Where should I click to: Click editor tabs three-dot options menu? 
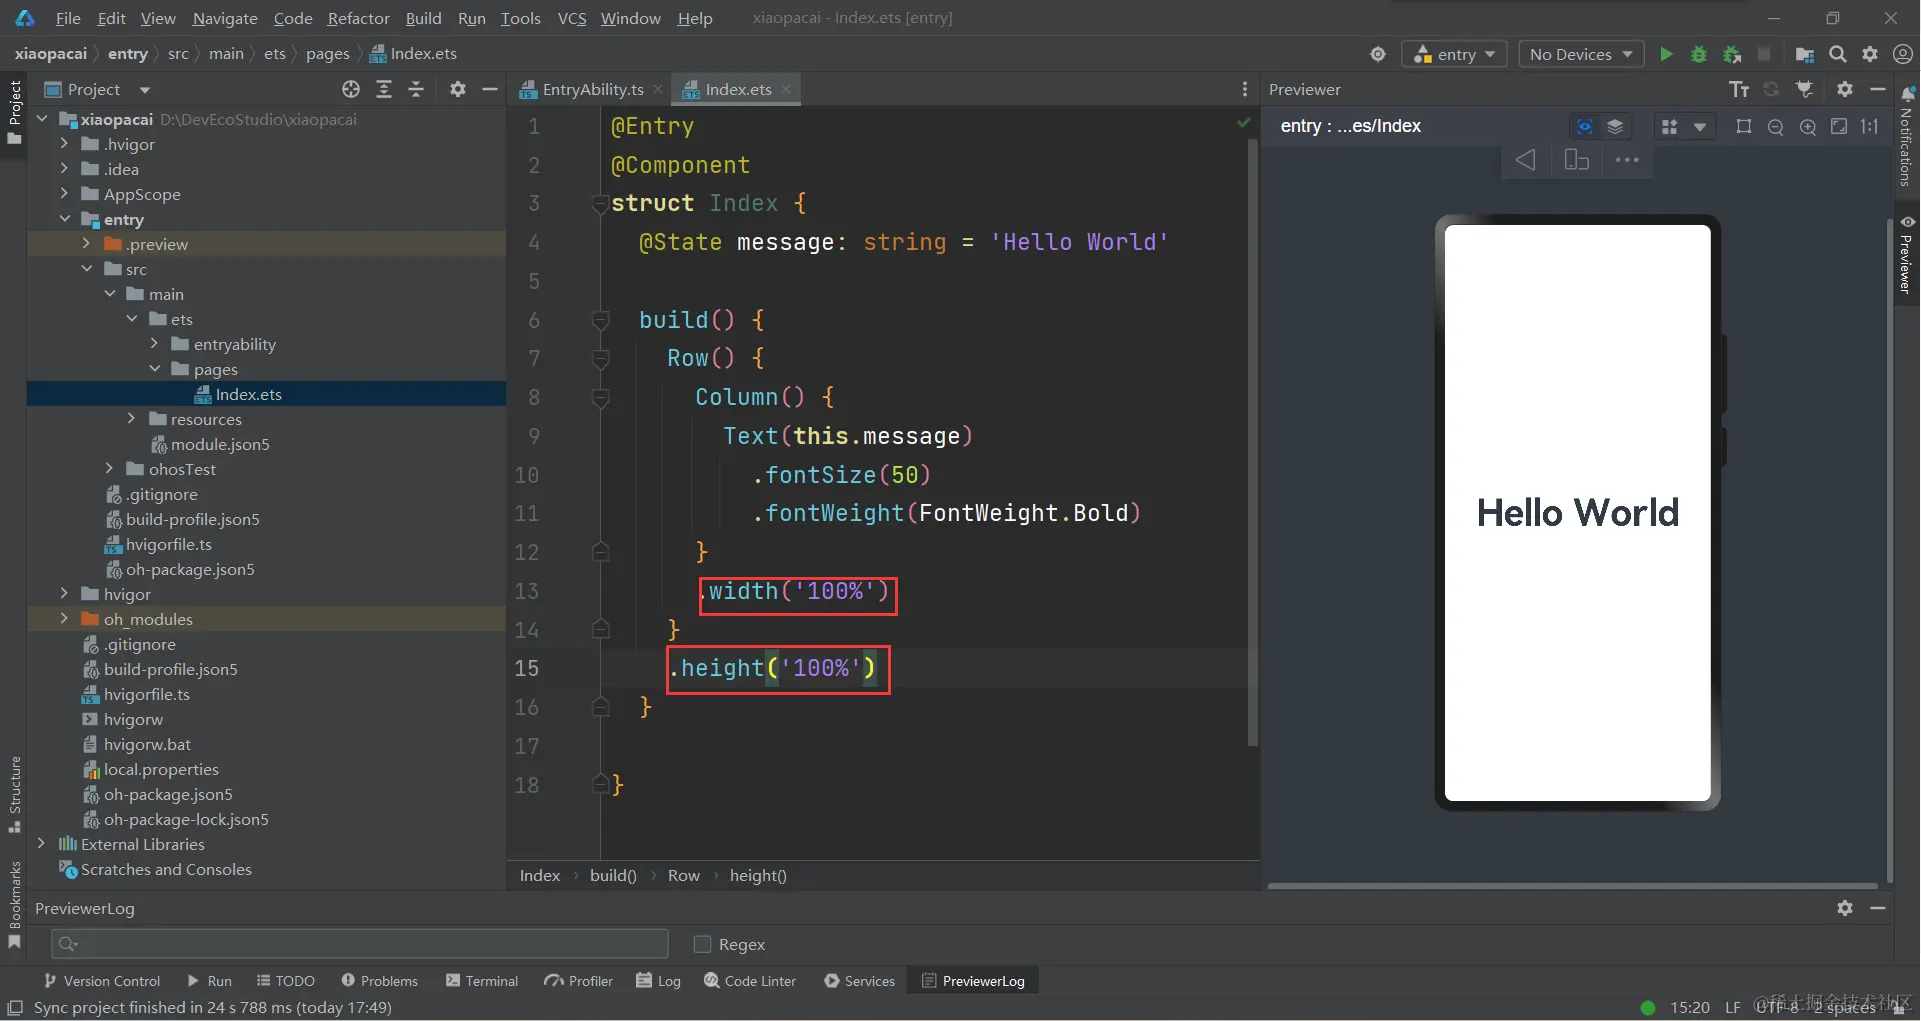point(1245,89)
